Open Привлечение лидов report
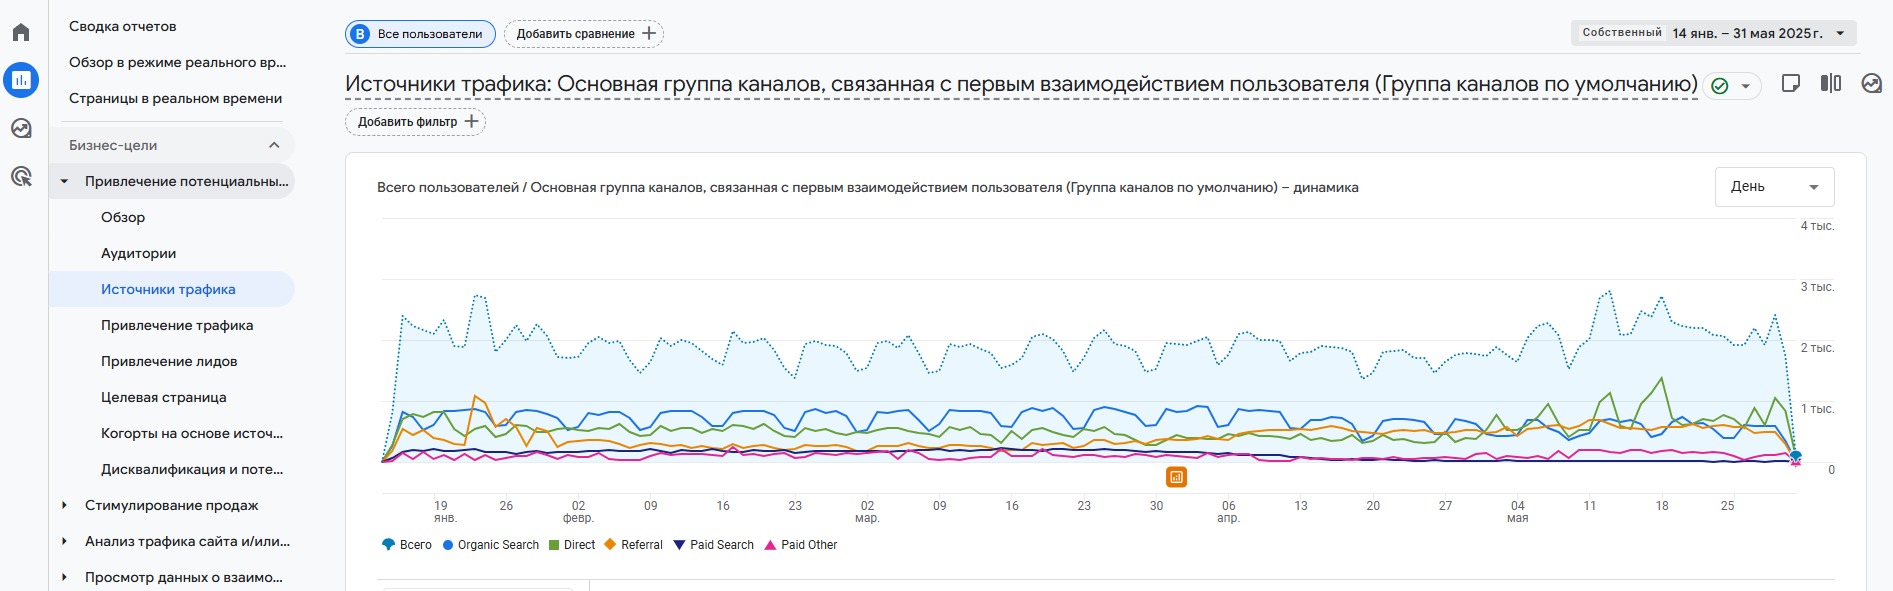 [x=169, y=361]
